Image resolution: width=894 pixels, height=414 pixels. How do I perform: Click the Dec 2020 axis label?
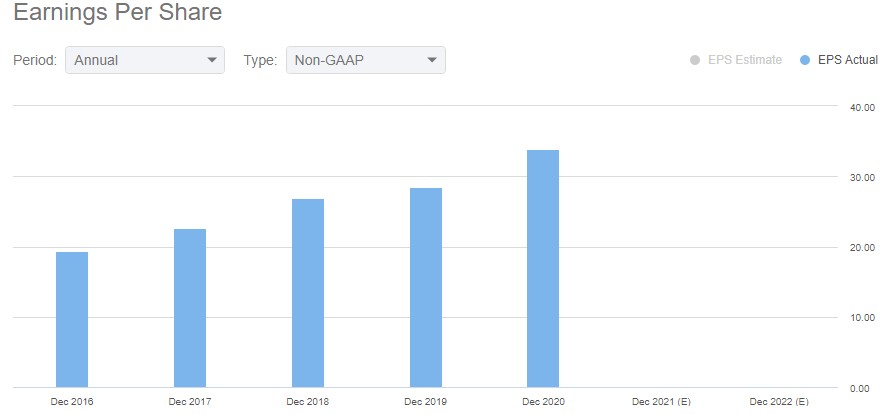(x=543, y=401)
